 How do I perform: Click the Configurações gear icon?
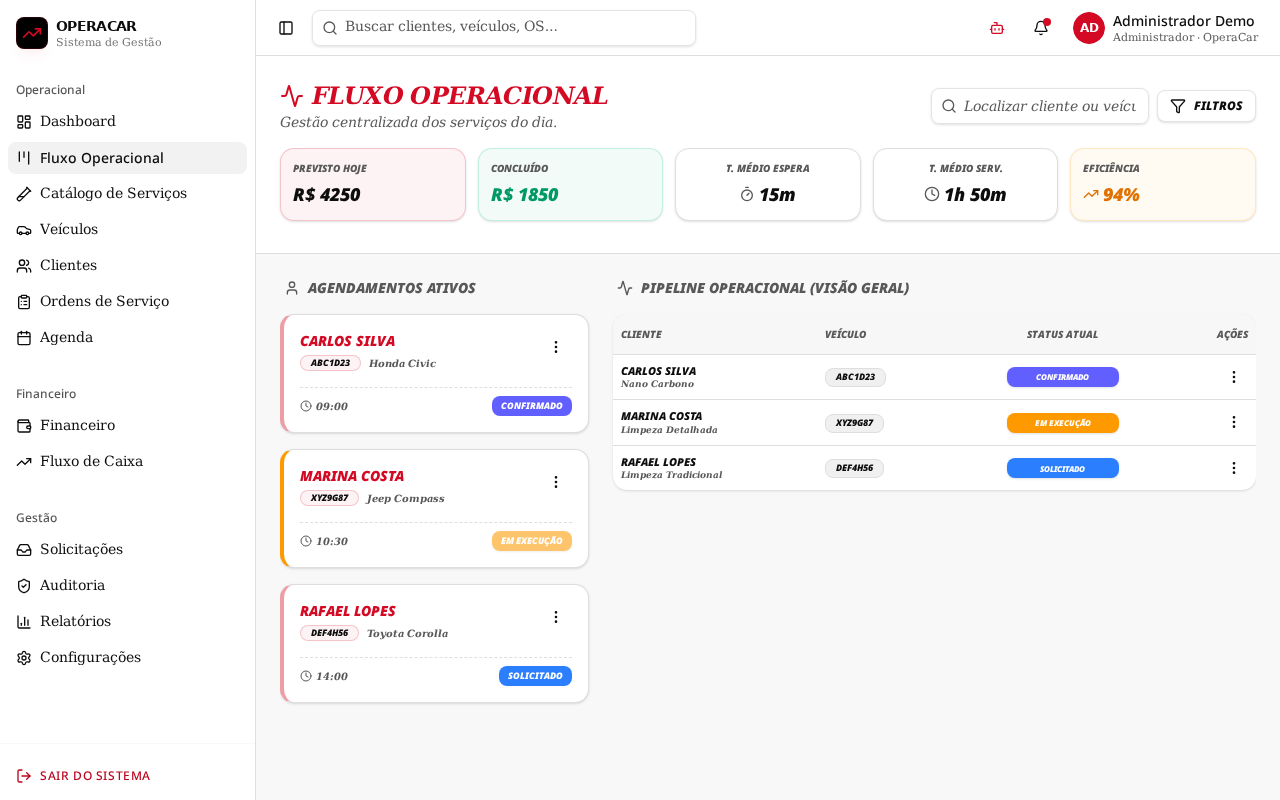[24, 658]
